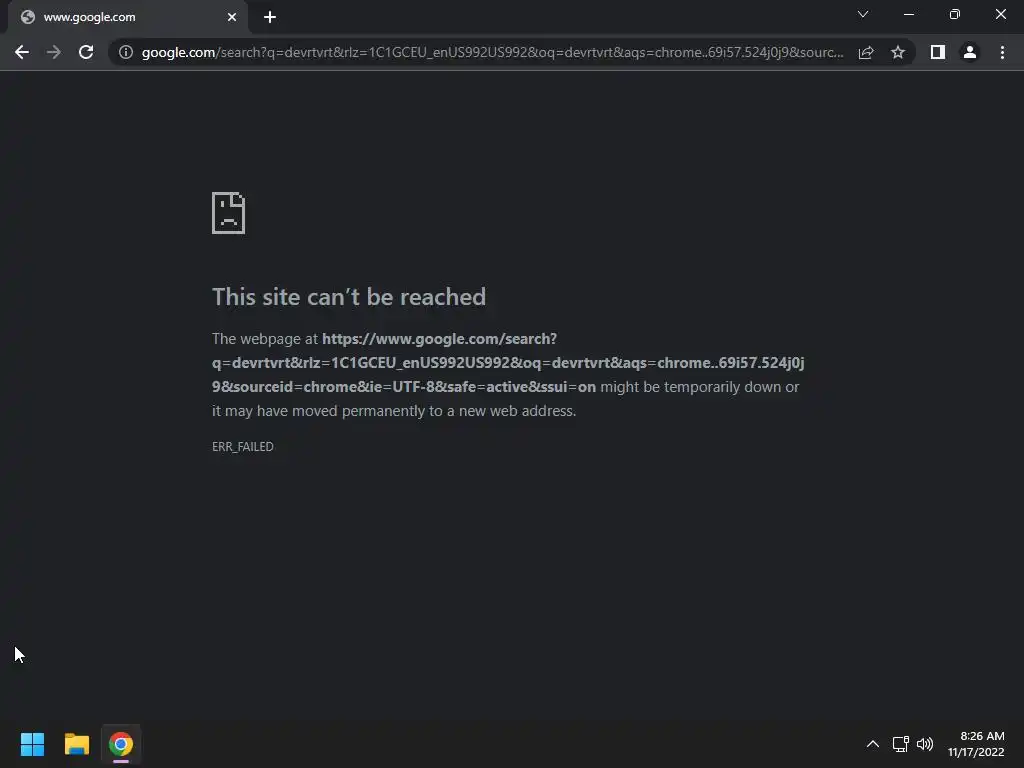Restore down the Chrome window
1024x768 pixels.
(x=955, y=14)
